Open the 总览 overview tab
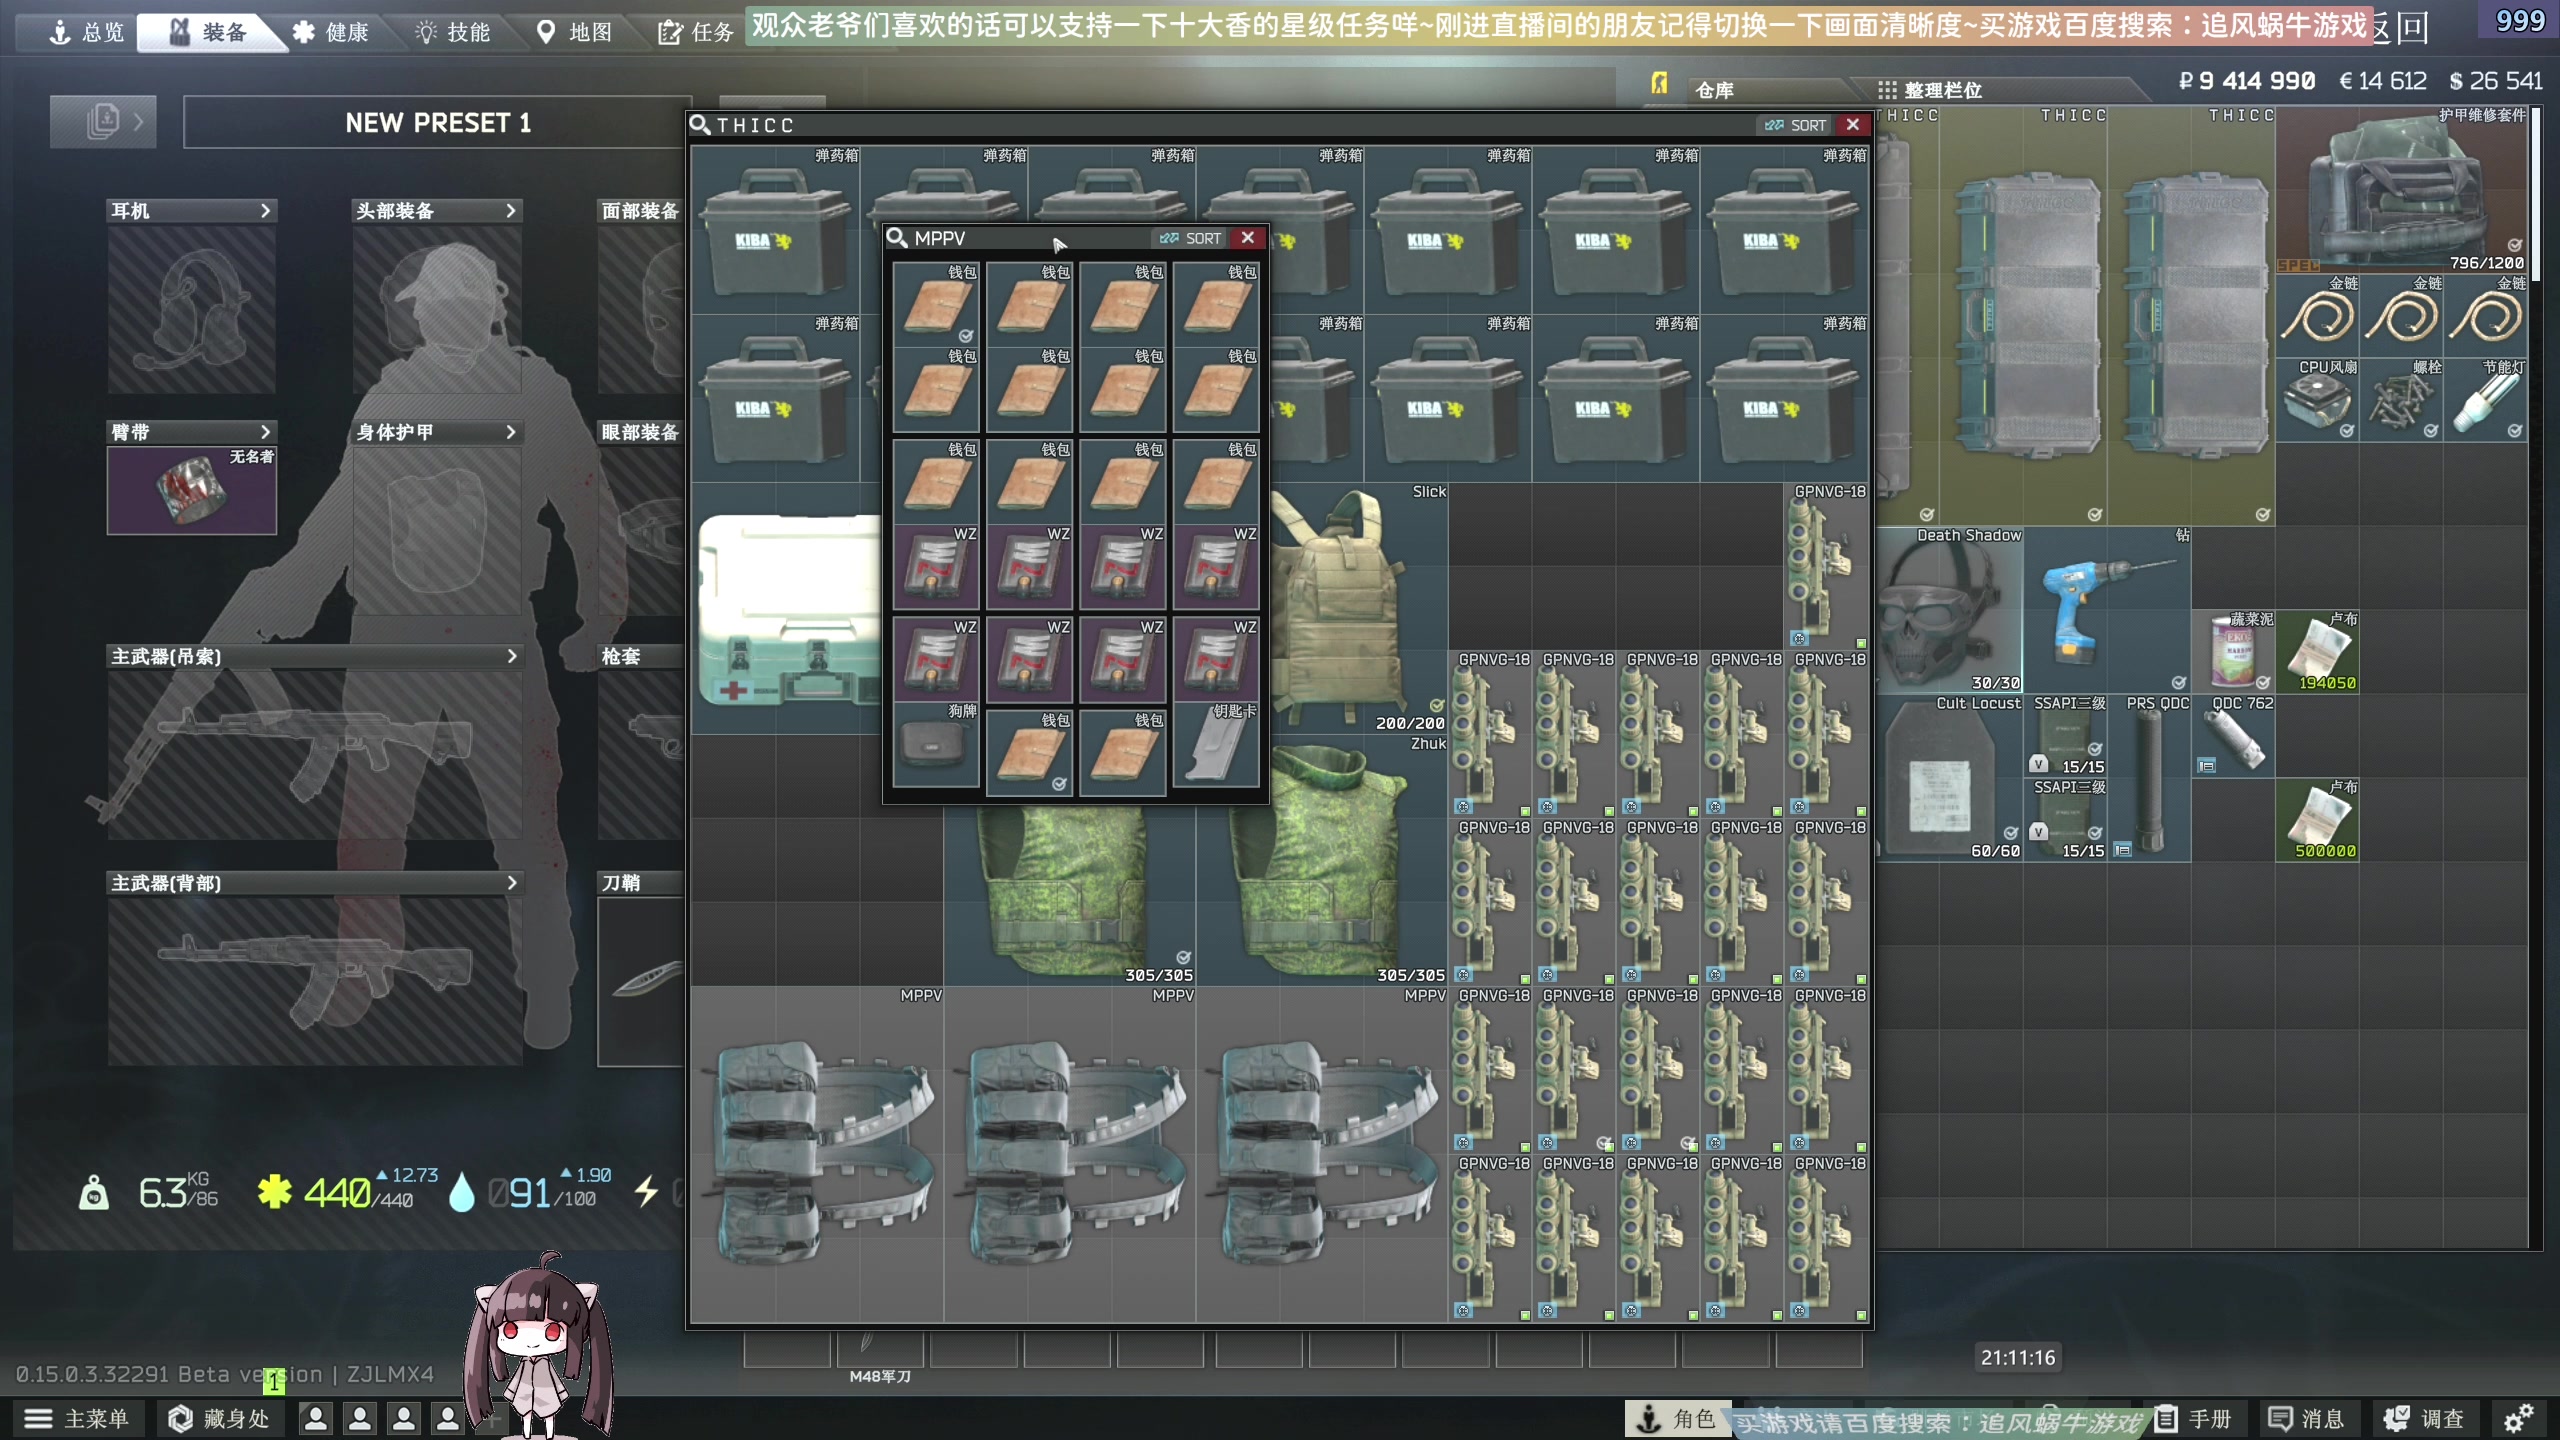The height and width of the screenshot is (1440, 2560). point(86,32)
